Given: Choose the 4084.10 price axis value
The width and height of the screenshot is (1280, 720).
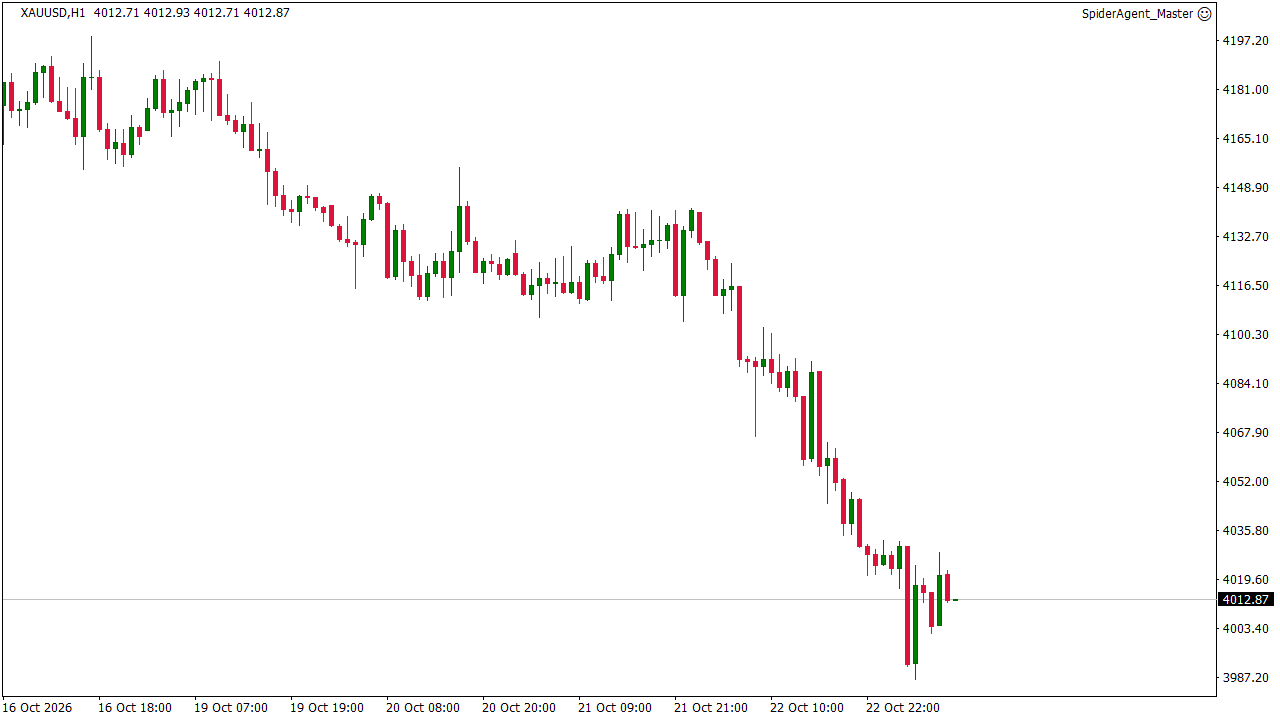Looking at the screenshot, I should point(1245,384).
